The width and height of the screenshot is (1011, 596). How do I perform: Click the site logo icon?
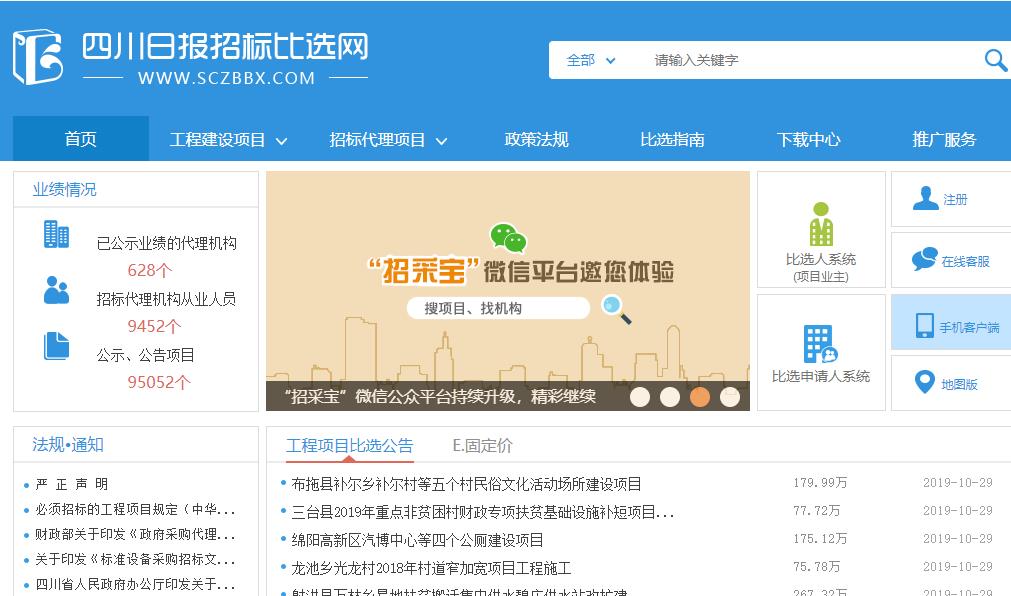point(37,57)
